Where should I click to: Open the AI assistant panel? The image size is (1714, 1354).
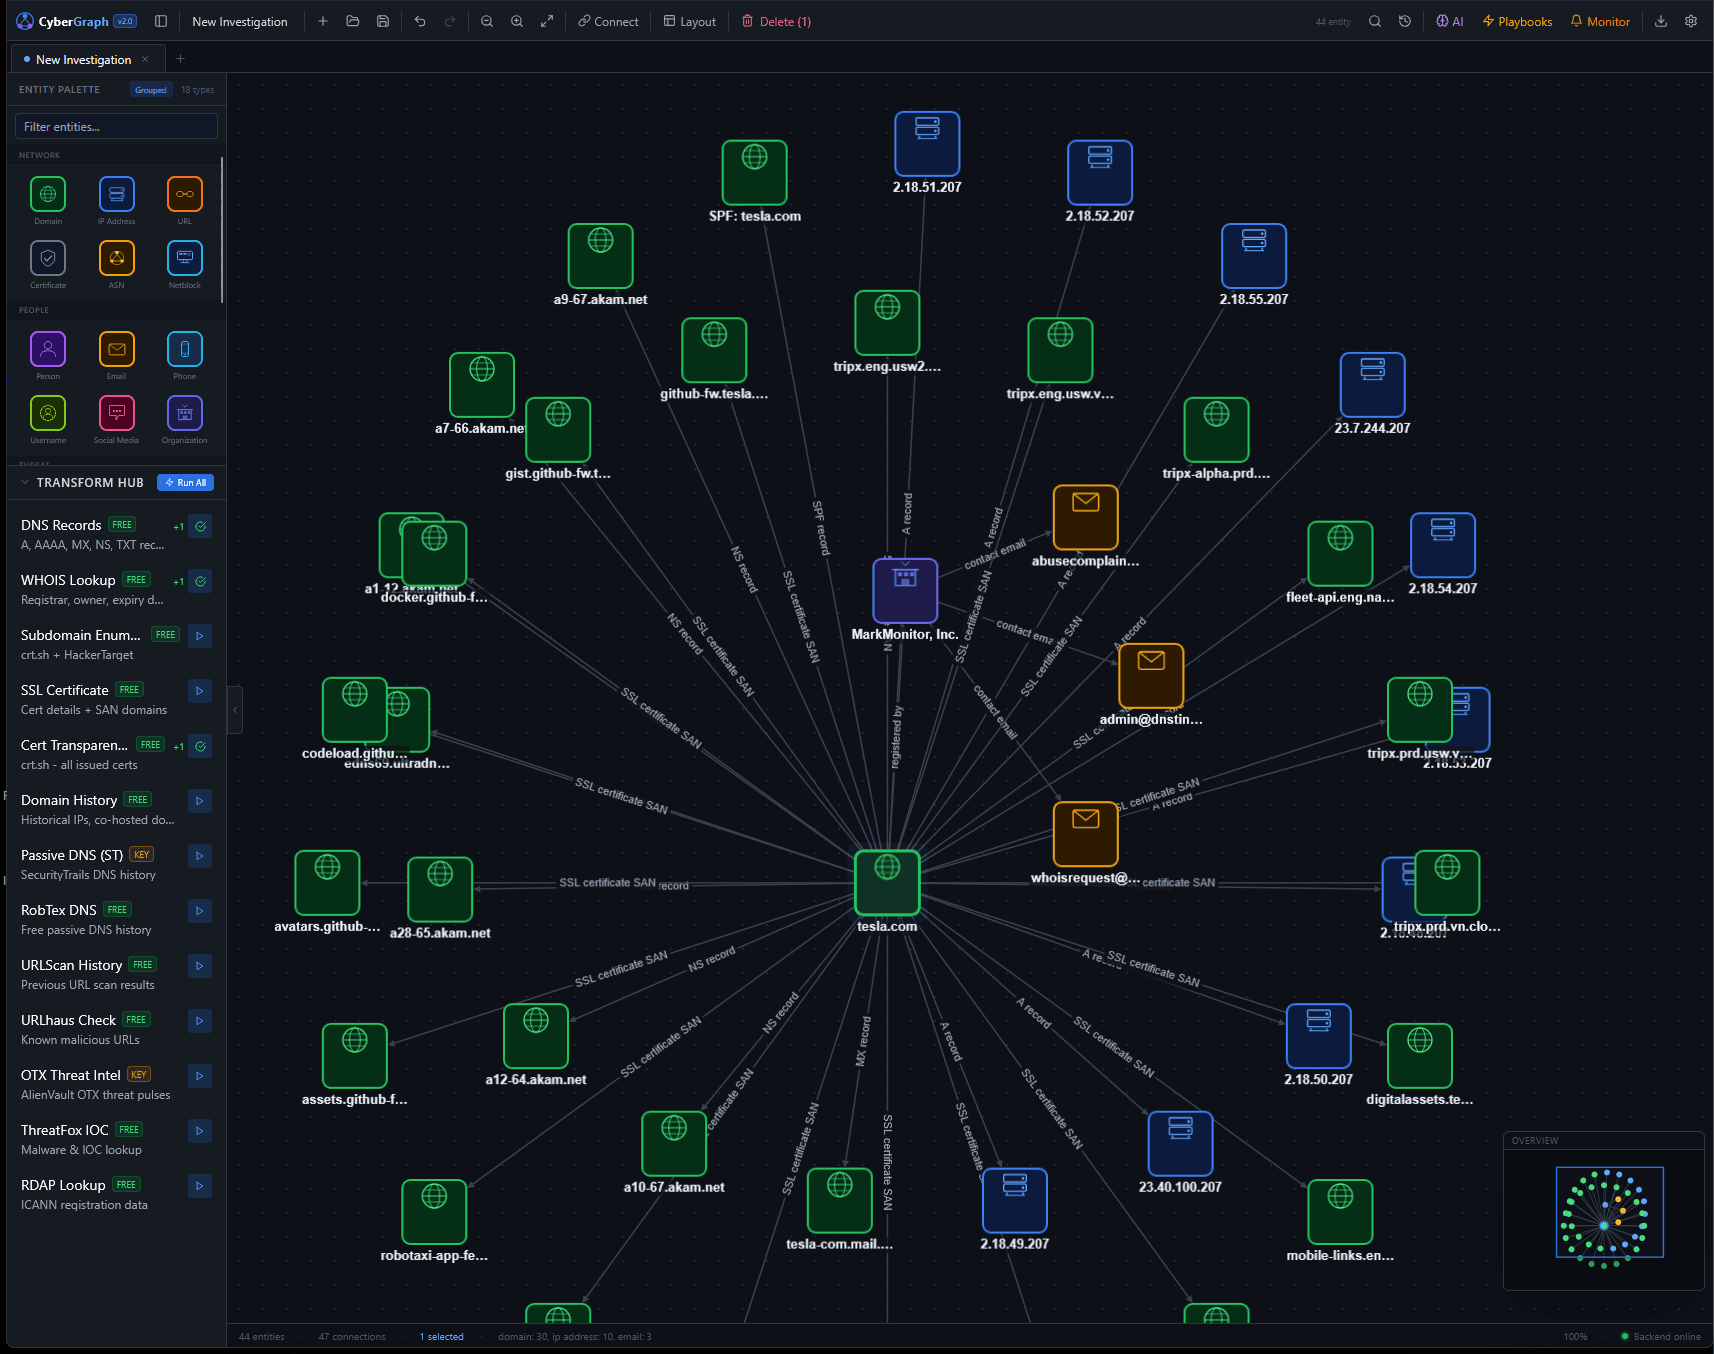point(1450,21)
